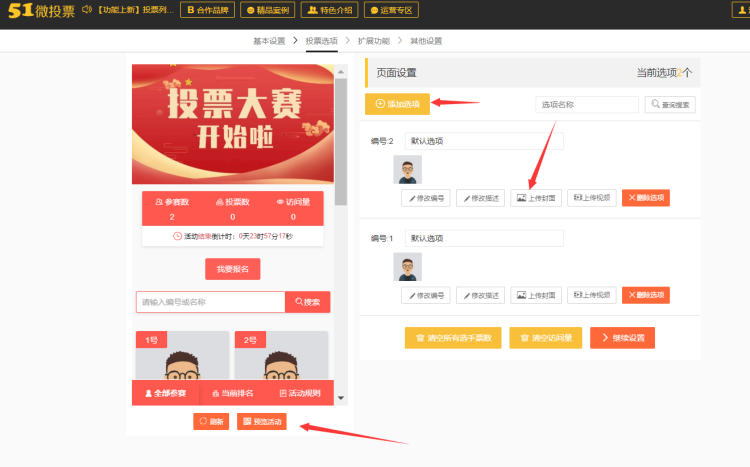The image size is (750, 467).
Task: Click the 参赛数 stat in preview
Action: [172, 209]
